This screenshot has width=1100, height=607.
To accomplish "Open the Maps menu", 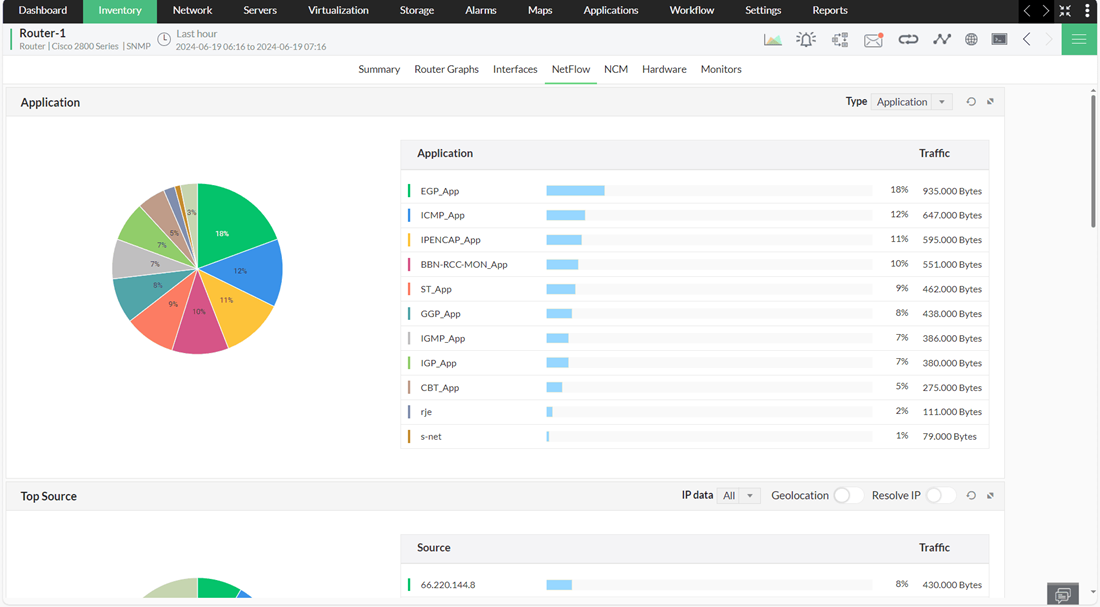I will point(539,11).
